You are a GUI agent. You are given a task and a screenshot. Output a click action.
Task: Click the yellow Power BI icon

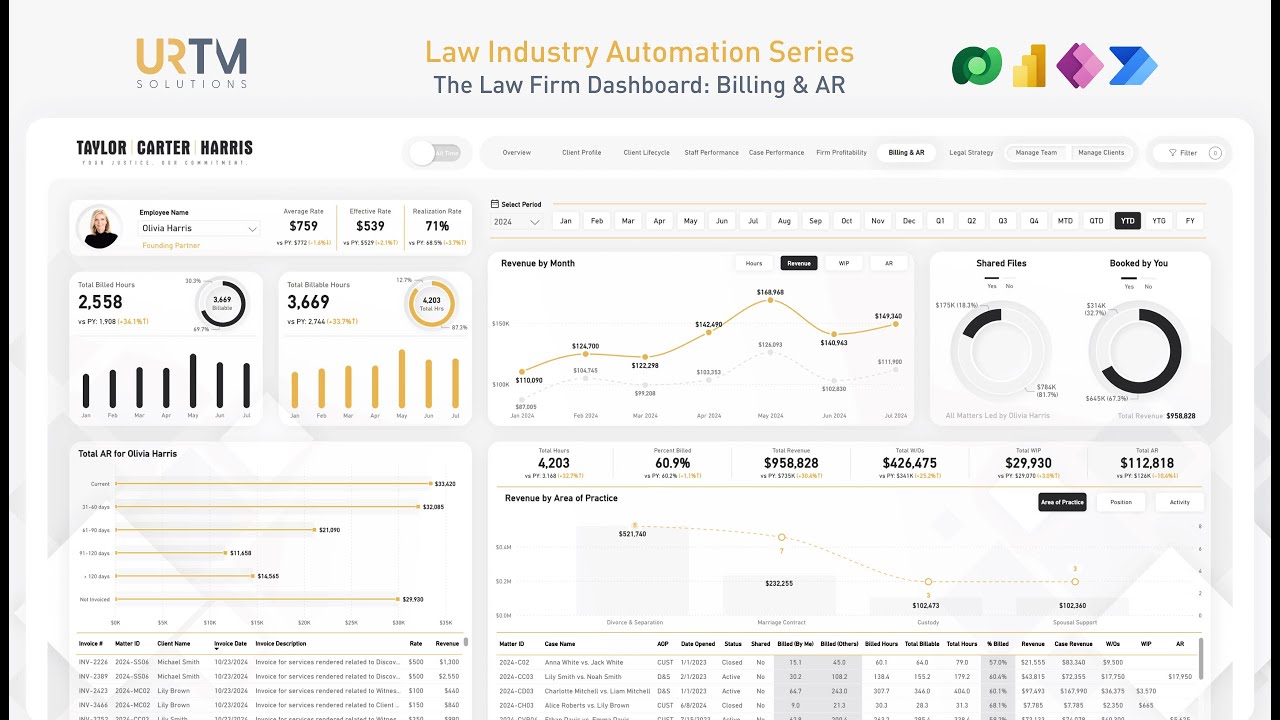1028,66
